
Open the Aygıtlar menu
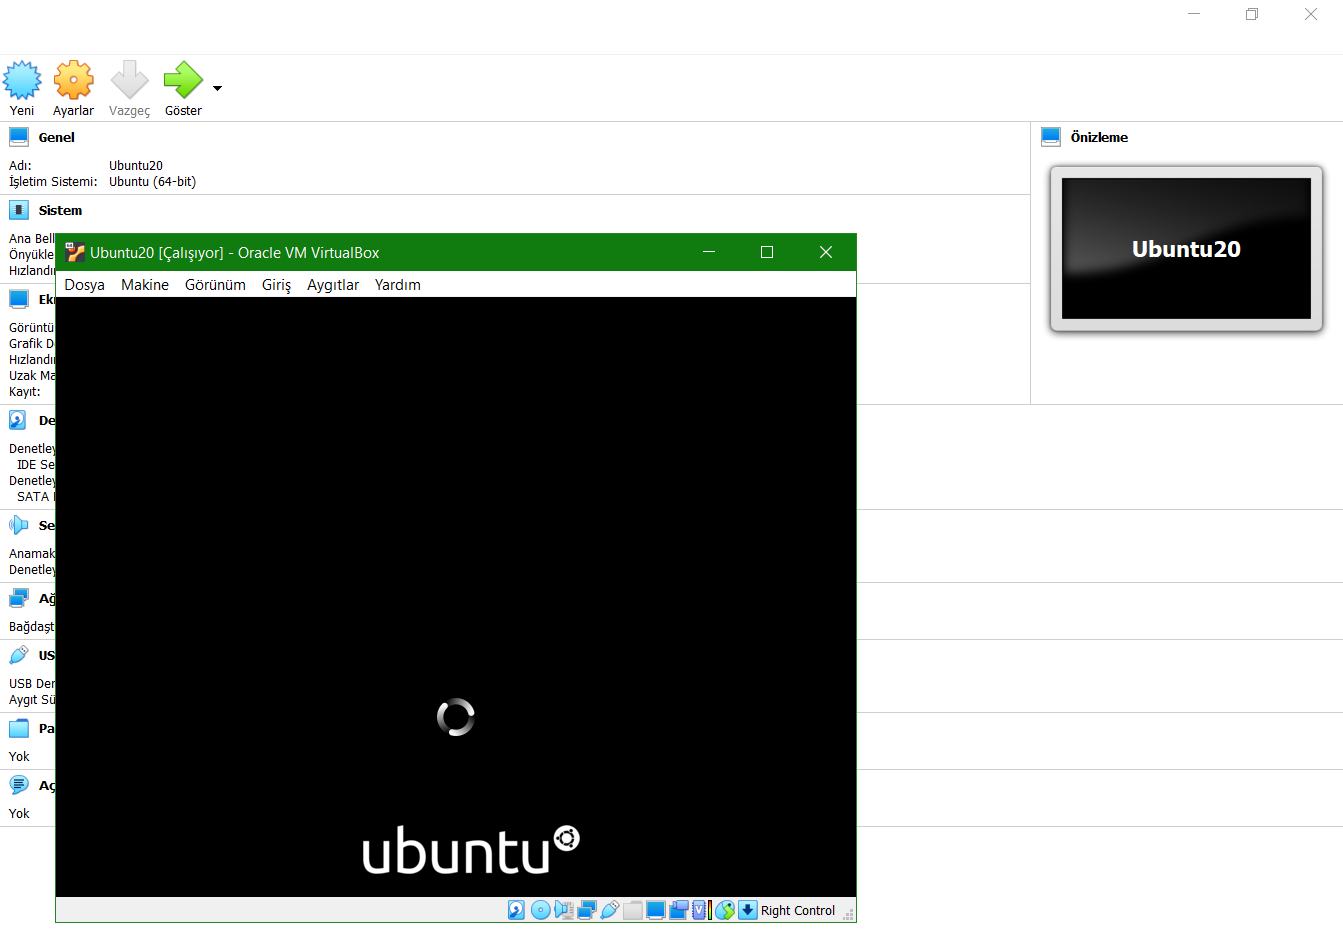[x=333, y=285]
